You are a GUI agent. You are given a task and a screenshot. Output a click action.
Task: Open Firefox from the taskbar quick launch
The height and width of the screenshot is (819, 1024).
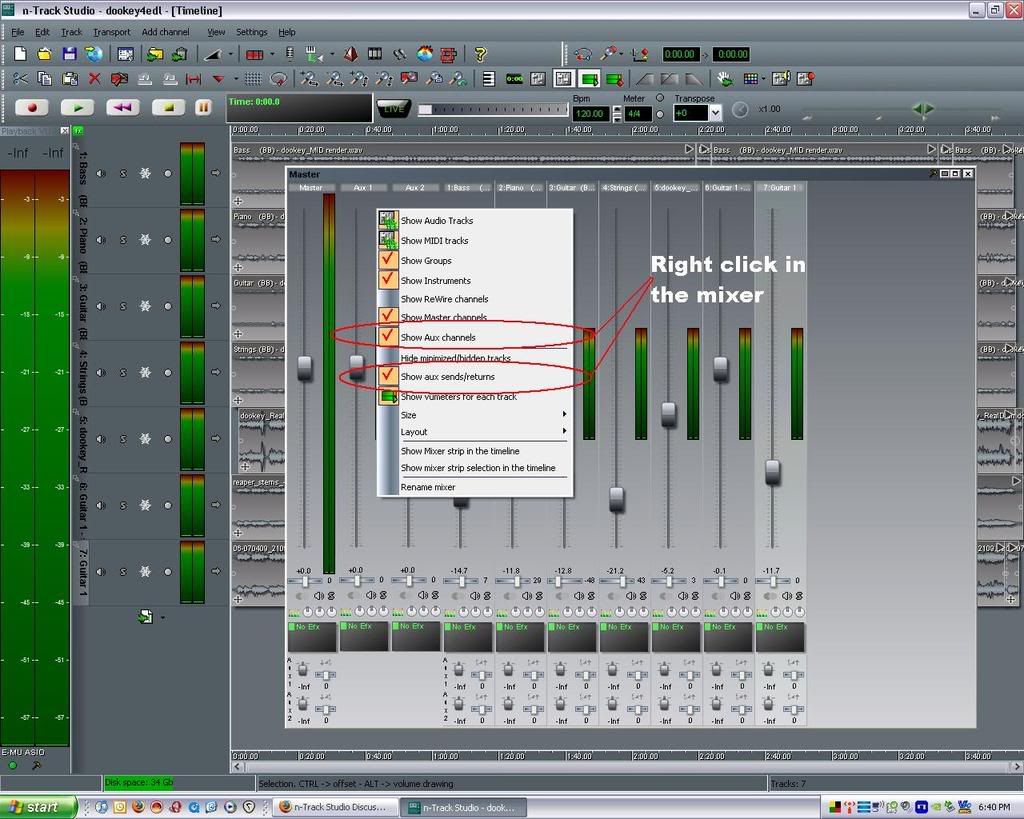tap(138, 807)
